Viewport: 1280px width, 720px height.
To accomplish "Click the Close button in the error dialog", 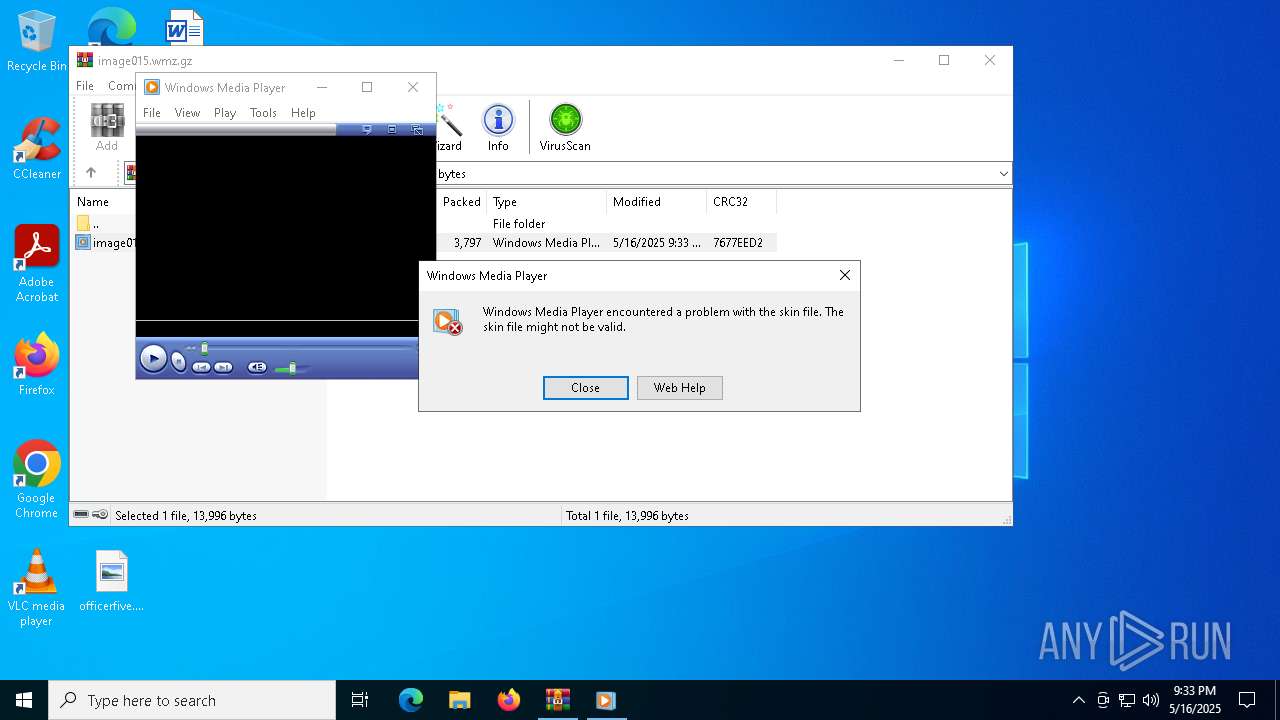I will click(x=586, y=388).
